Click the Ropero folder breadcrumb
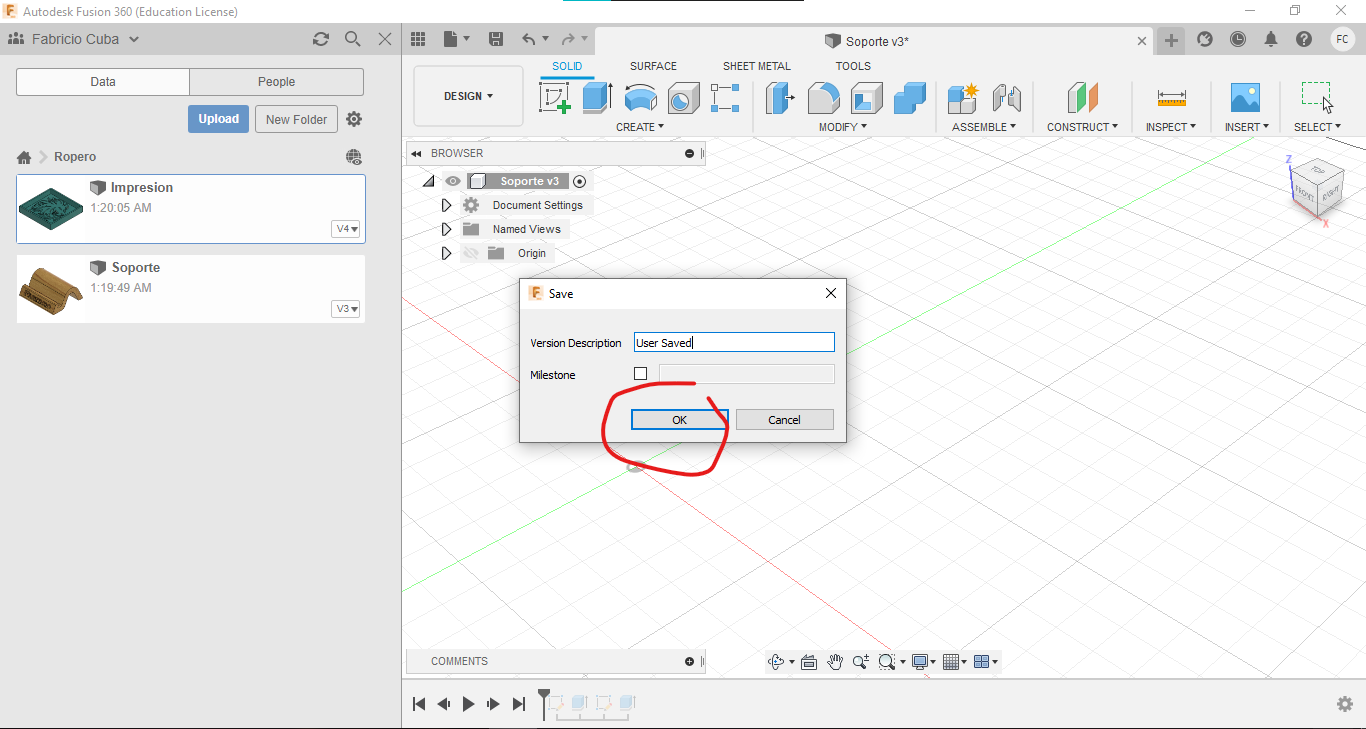The image size is (1366, 729). tap(75, 157)
